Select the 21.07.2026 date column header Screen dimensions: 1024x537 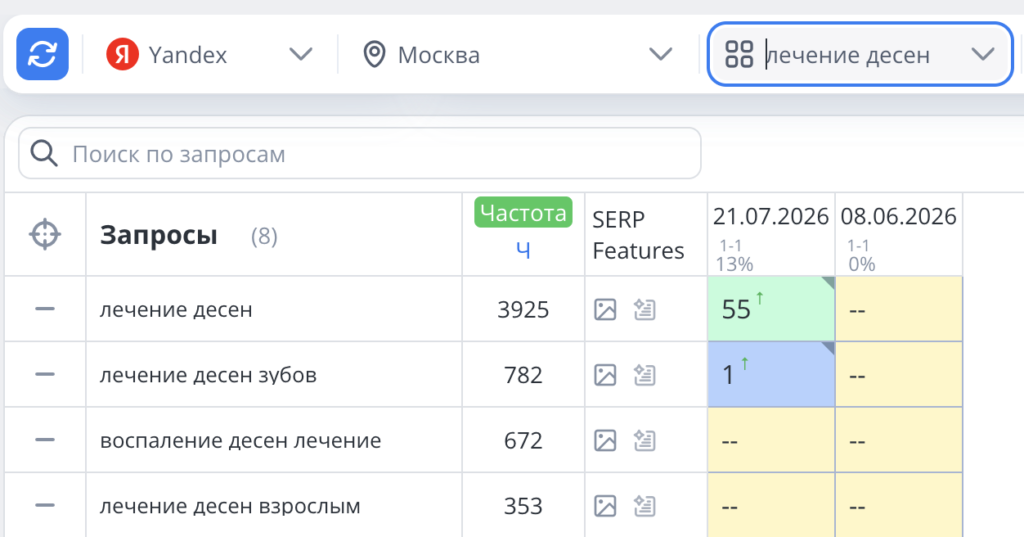coord(771,235)
